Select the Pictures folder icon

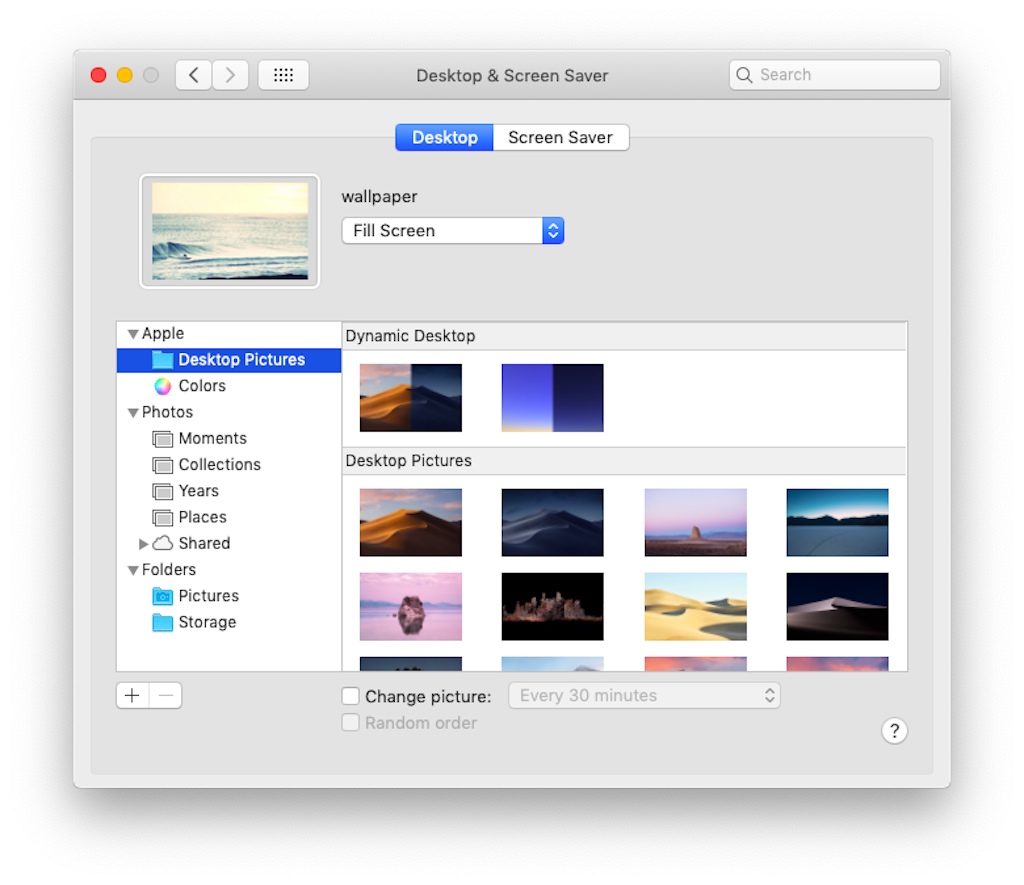point(163,595)
